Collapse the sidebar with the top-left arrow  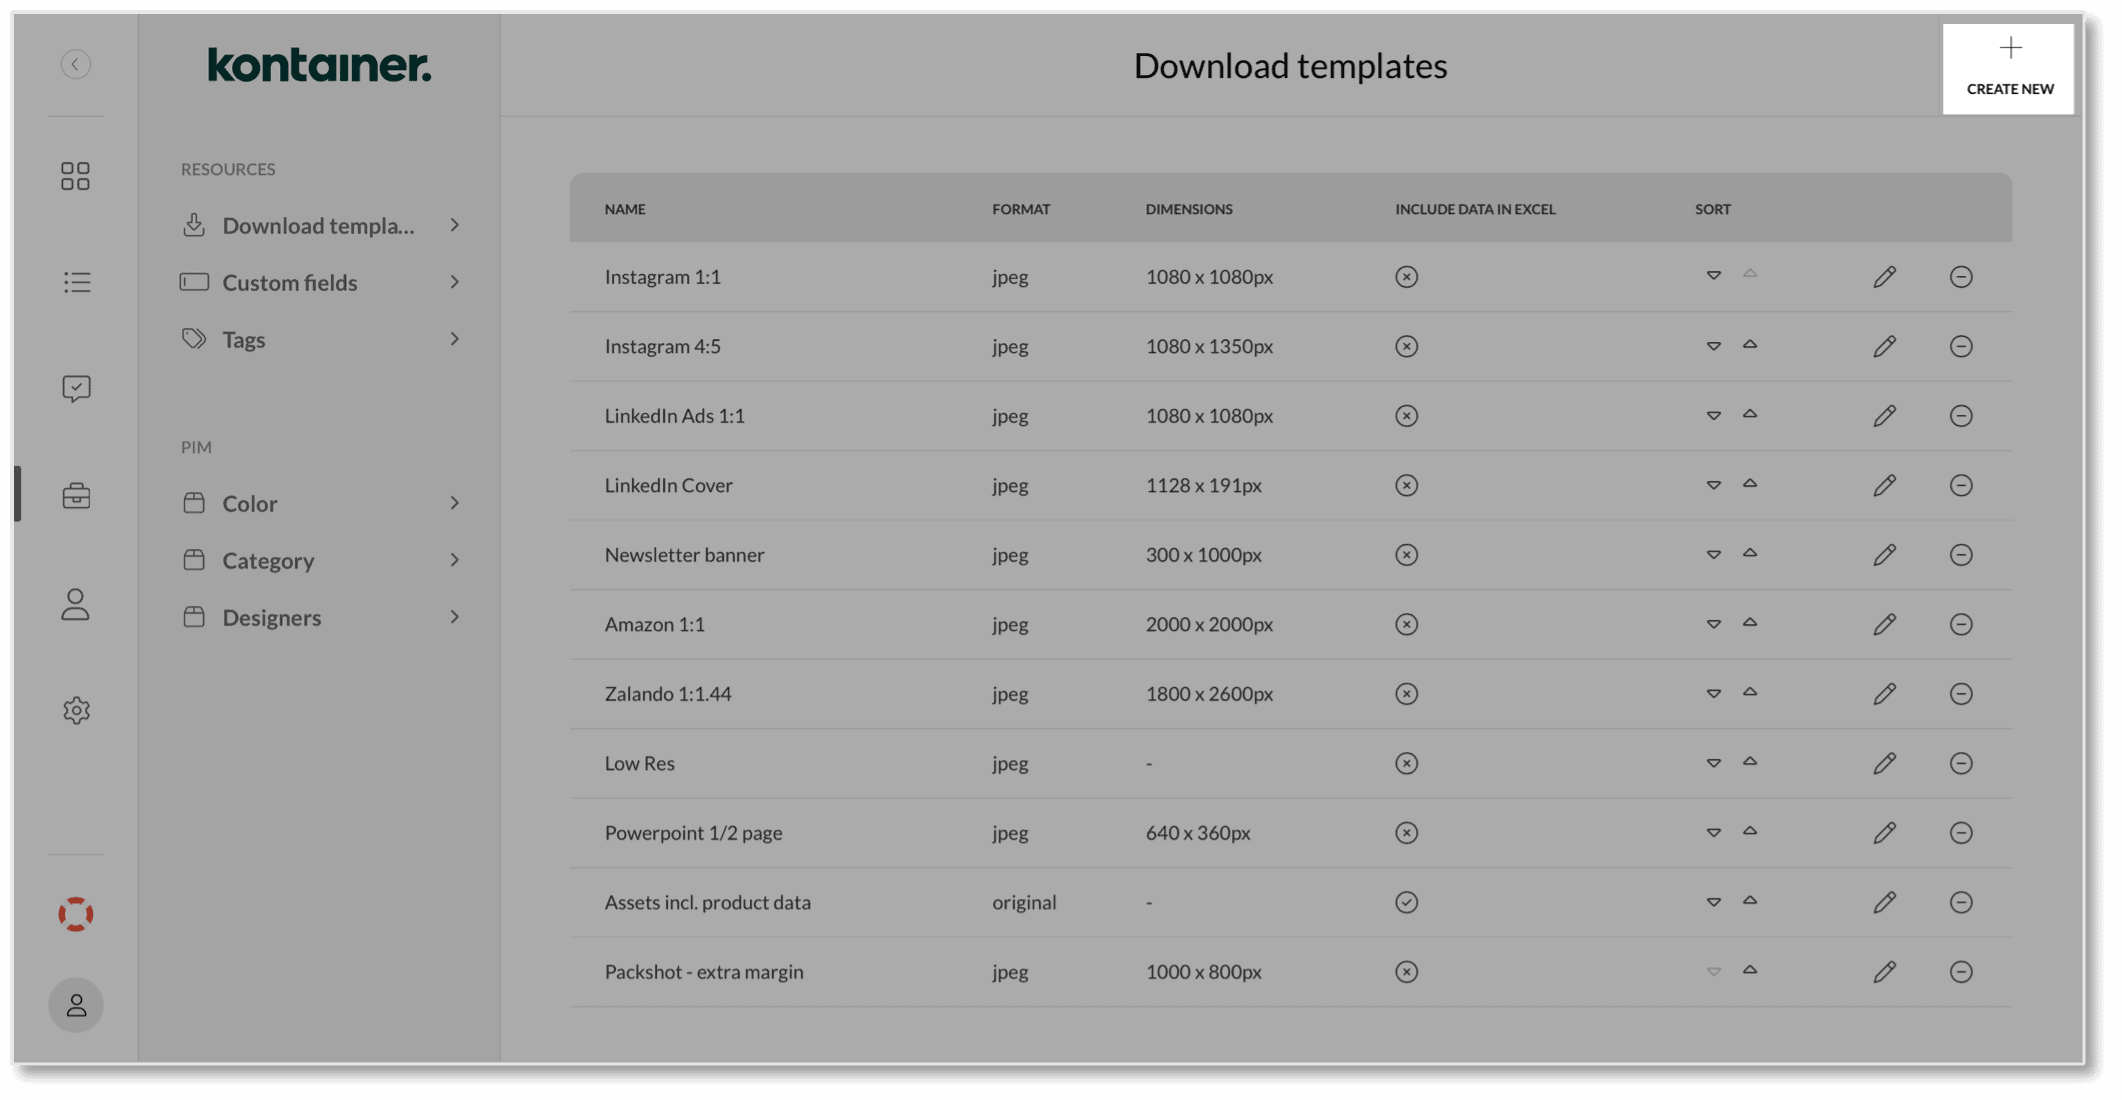click(75, 63)
